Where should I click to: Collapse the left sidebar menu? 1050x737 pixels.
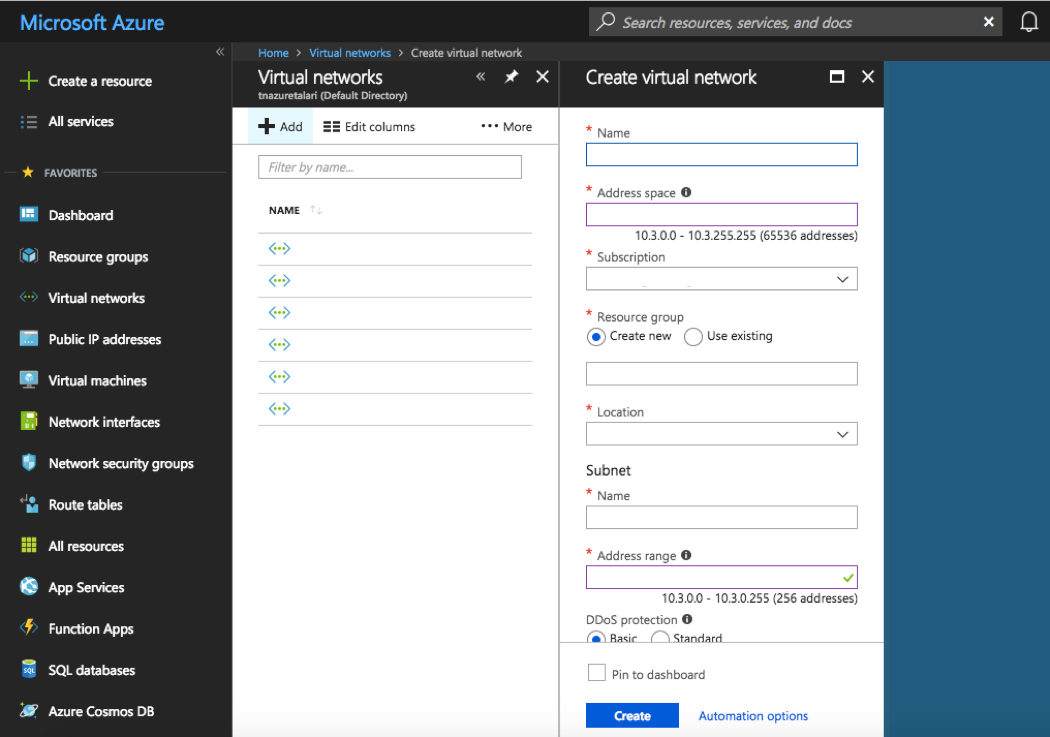point(220,52)
